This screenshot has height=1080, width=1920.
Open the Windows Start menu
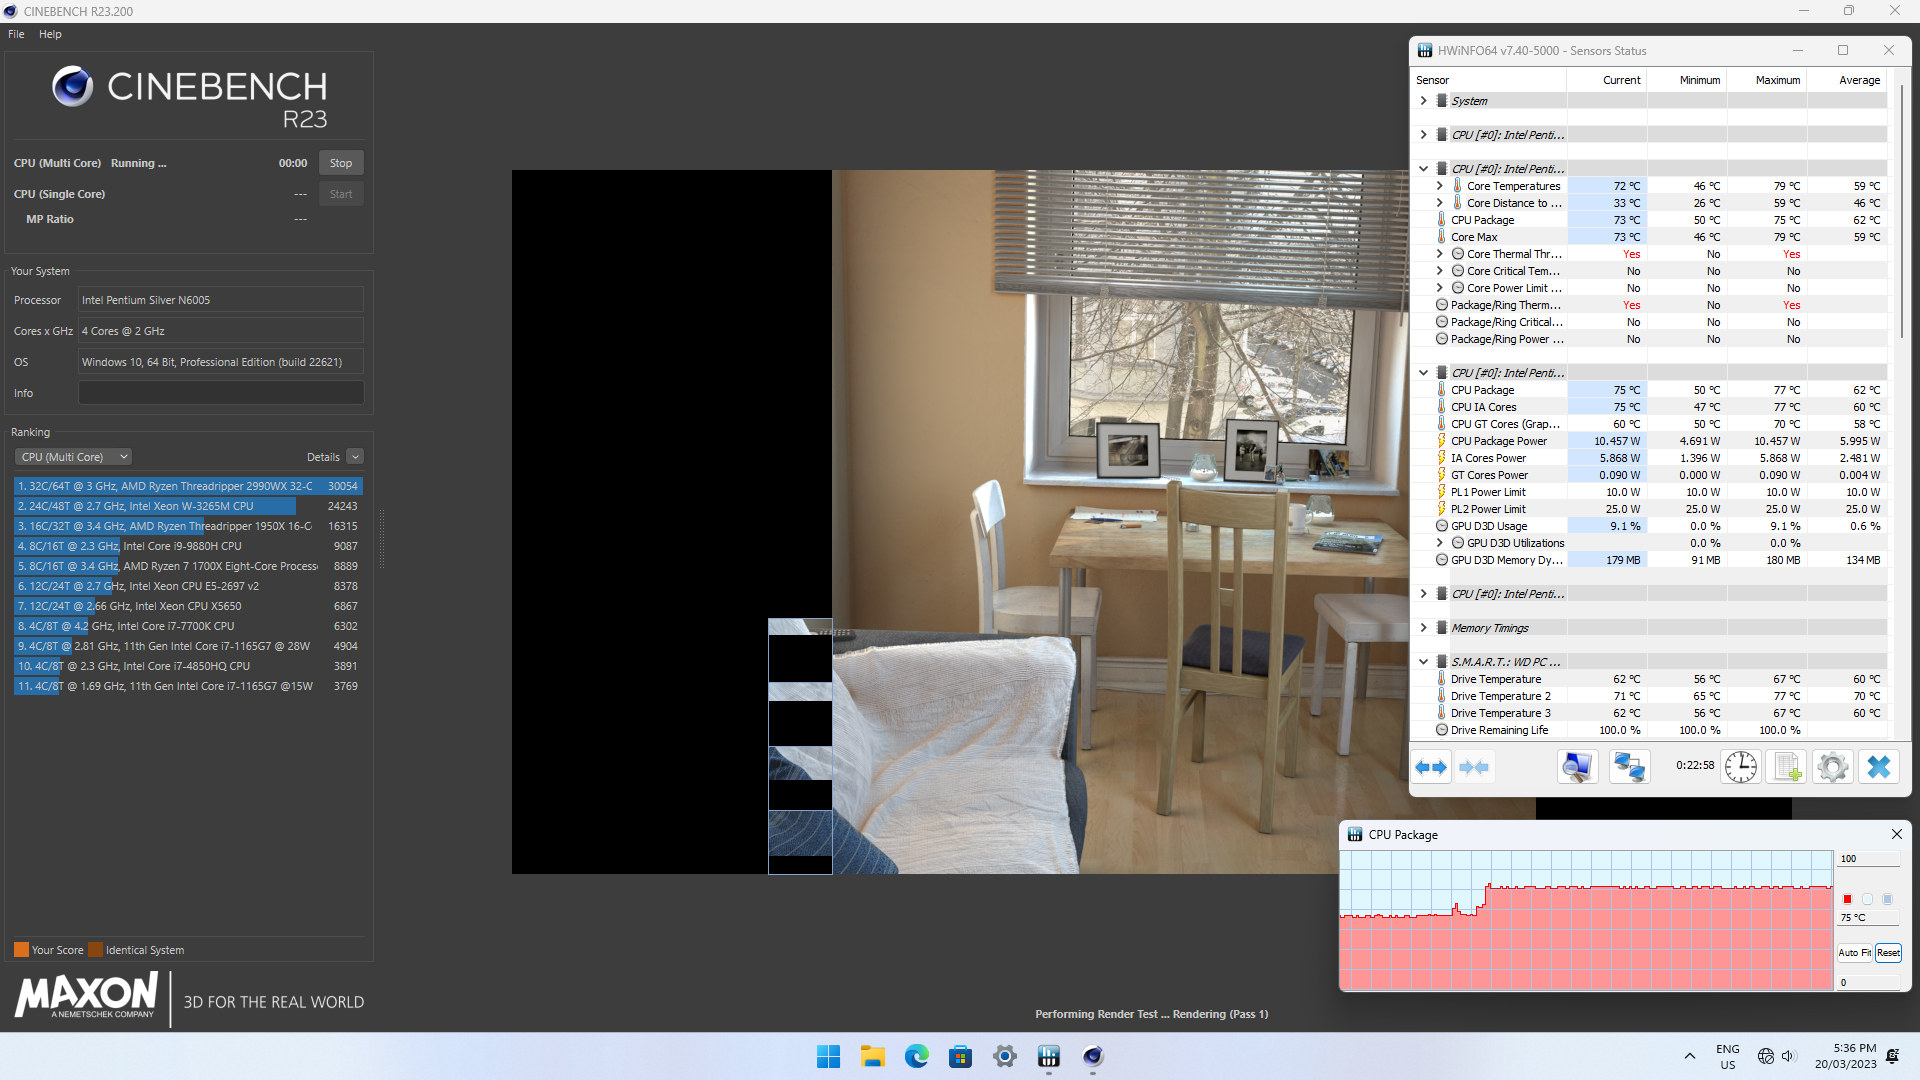pyautogui.click(x=828, y=1056)
